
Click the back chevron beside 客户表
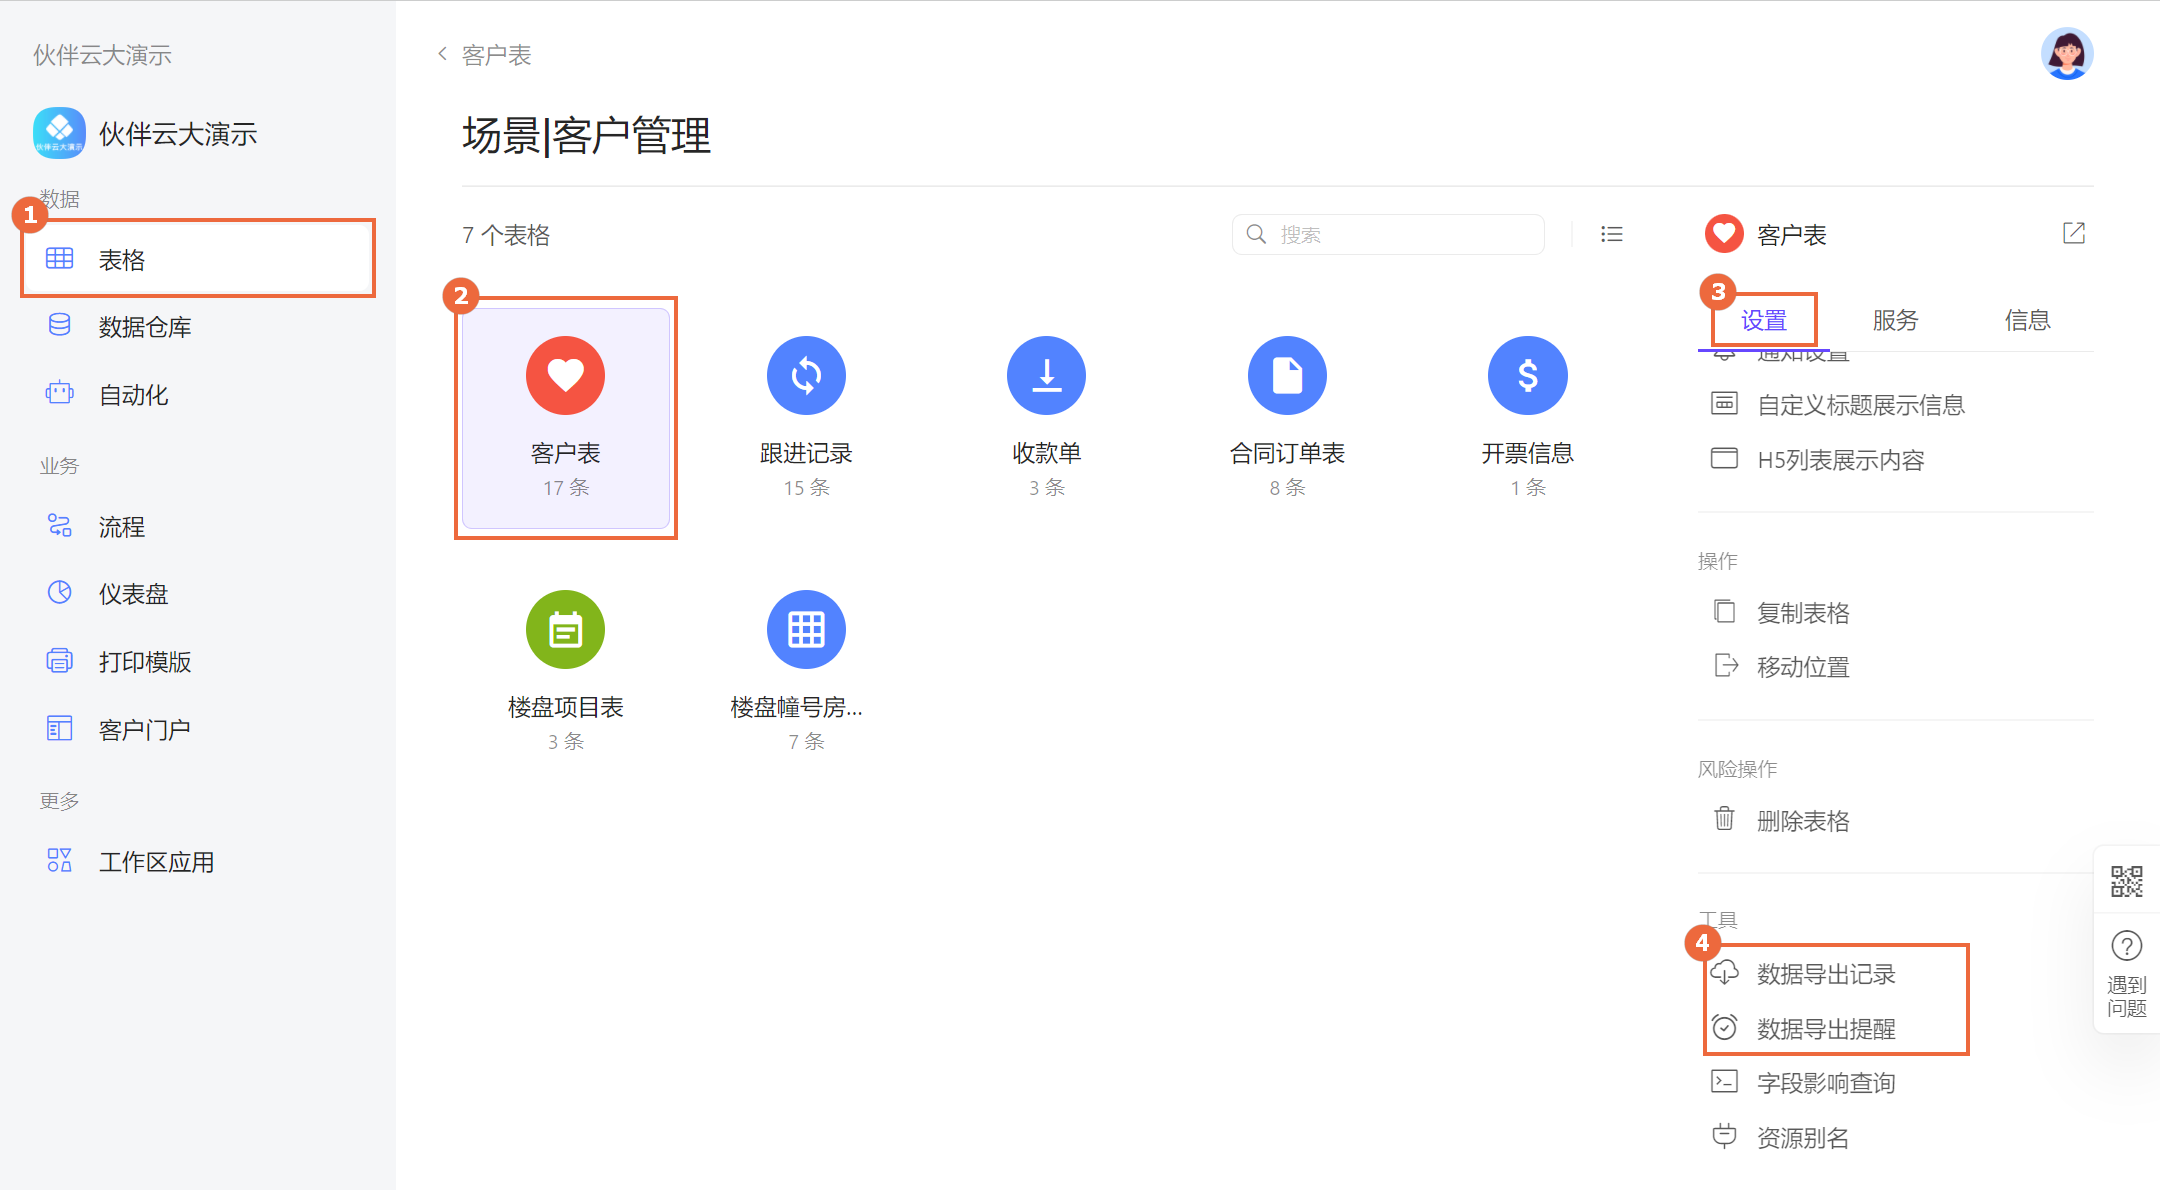tap(441, 54)
